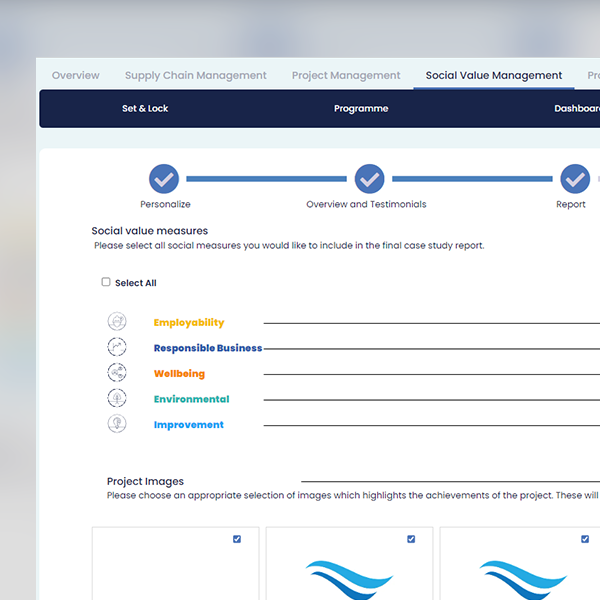Click the Wellbeing category icon

click(x=117, y=373)
